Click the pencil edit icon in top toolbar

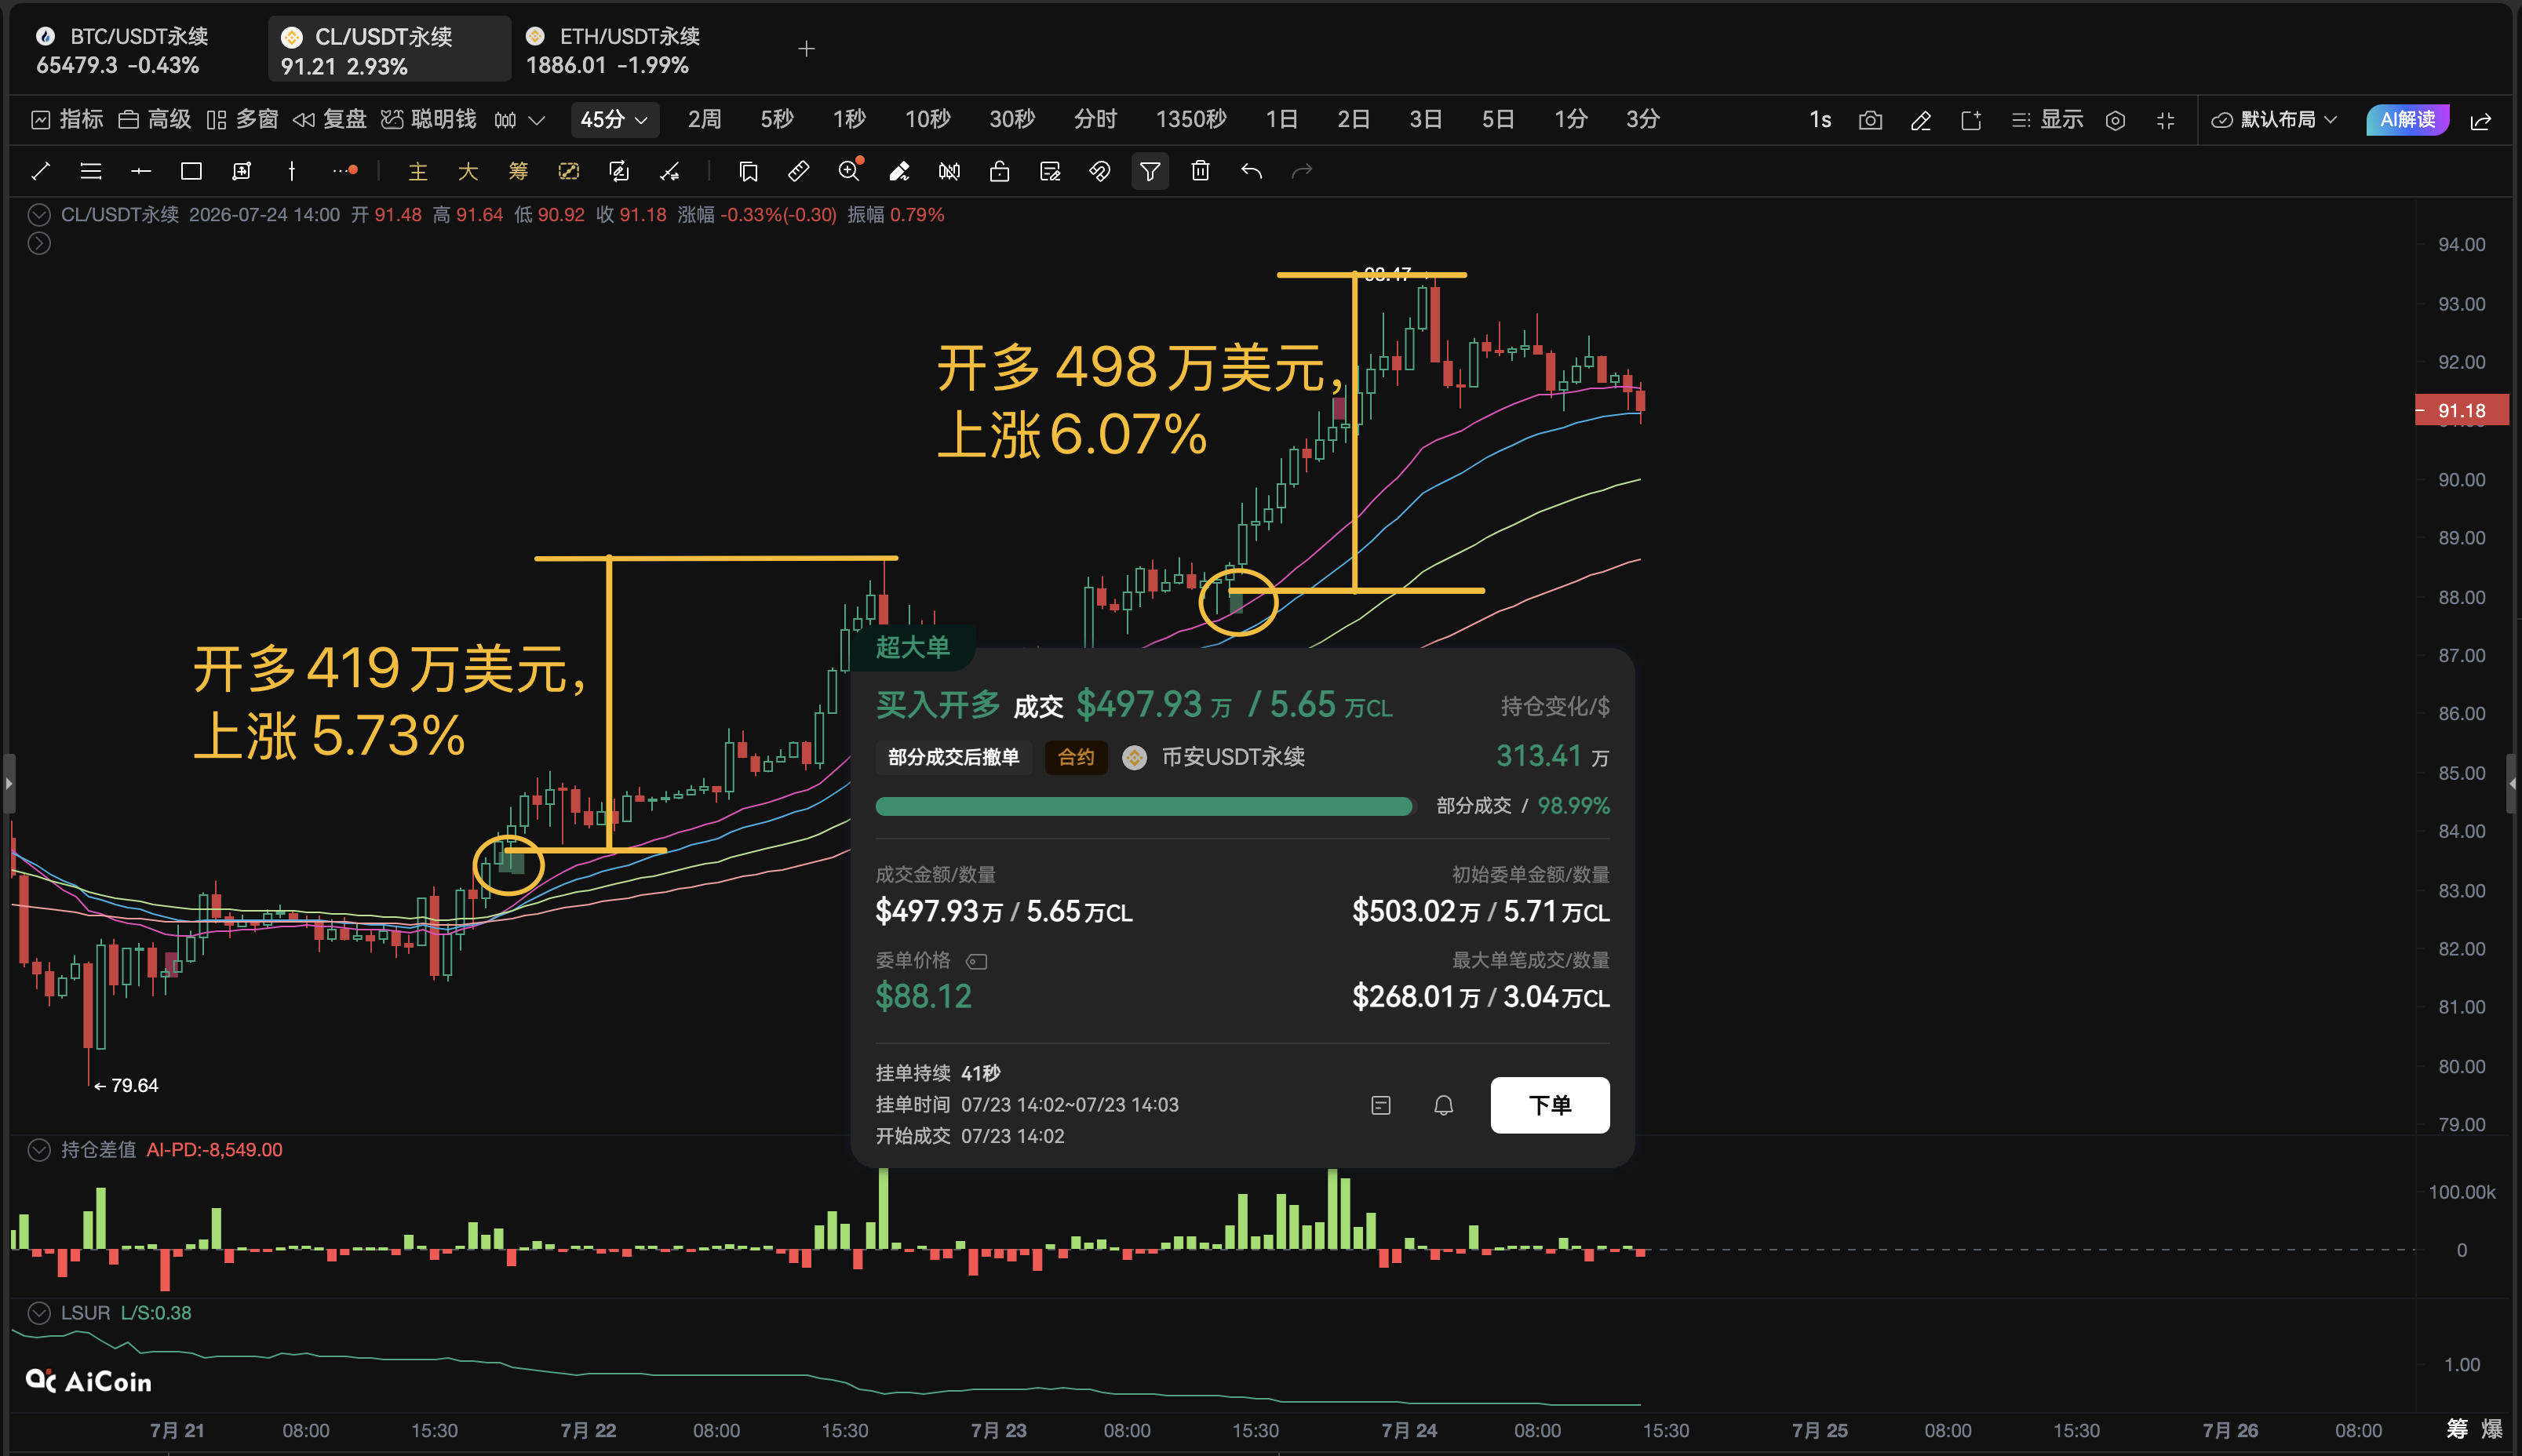[x=1920, y=120]
